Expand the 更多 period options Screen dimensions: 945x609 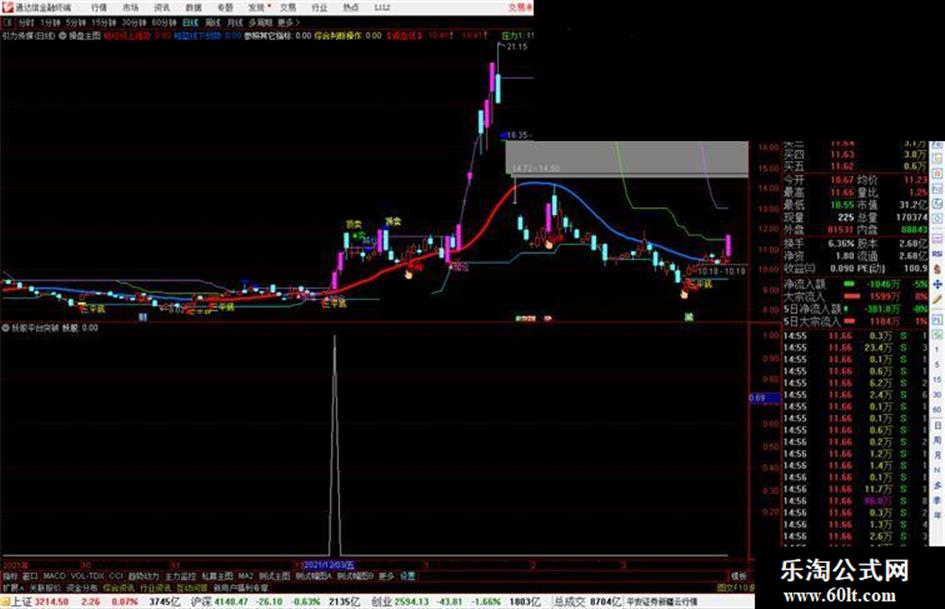(x=288, y=23)
